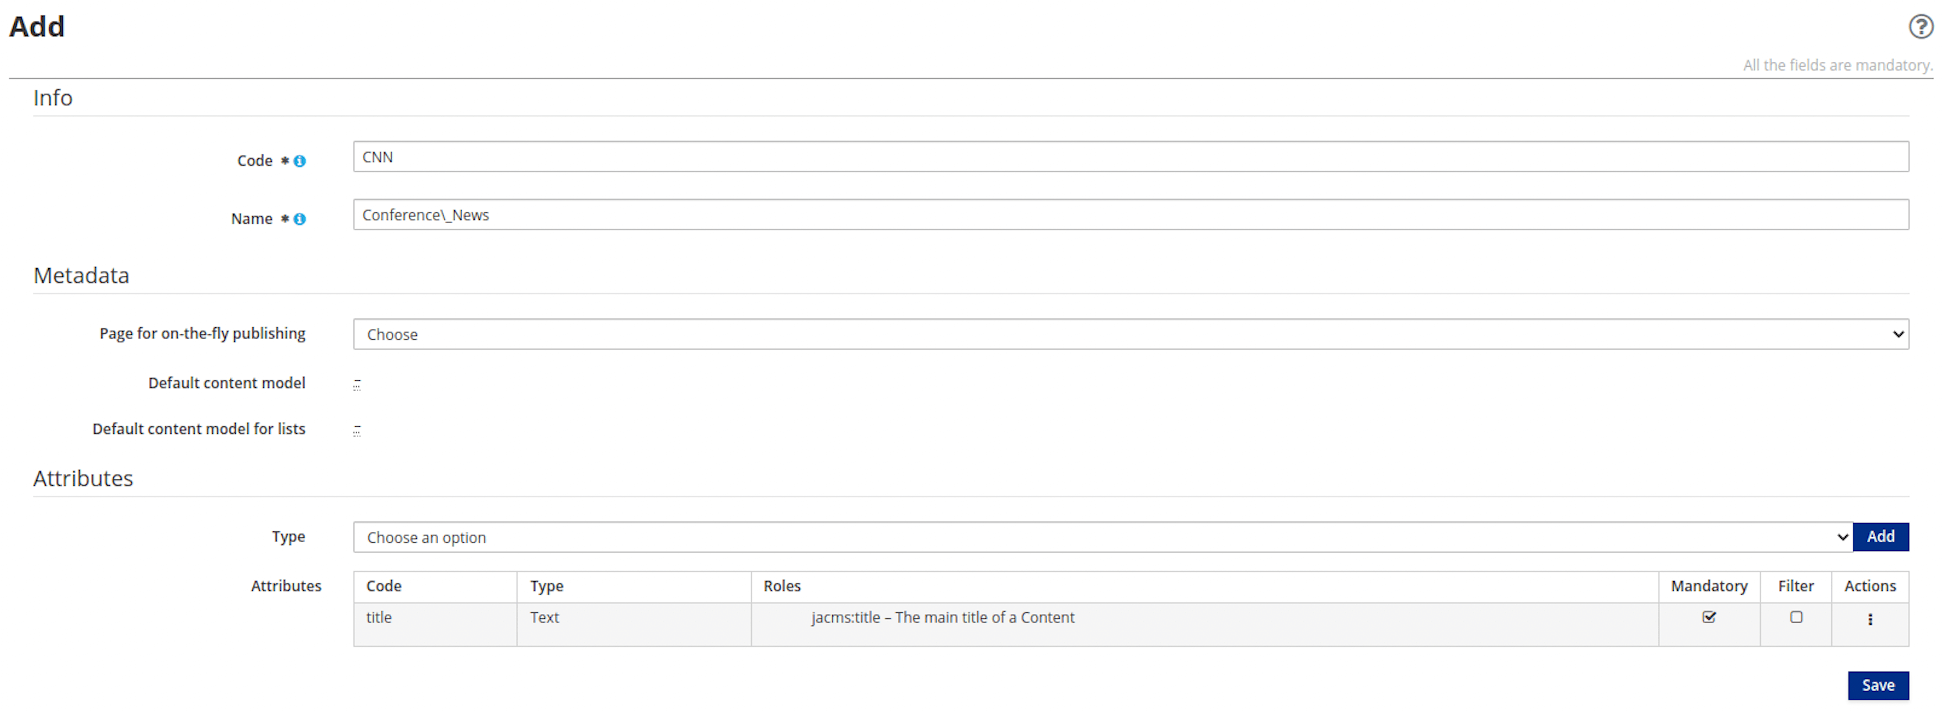1942x712 pixels.
Task: Click the Text type cell for title
Action: tap(545, 618)
